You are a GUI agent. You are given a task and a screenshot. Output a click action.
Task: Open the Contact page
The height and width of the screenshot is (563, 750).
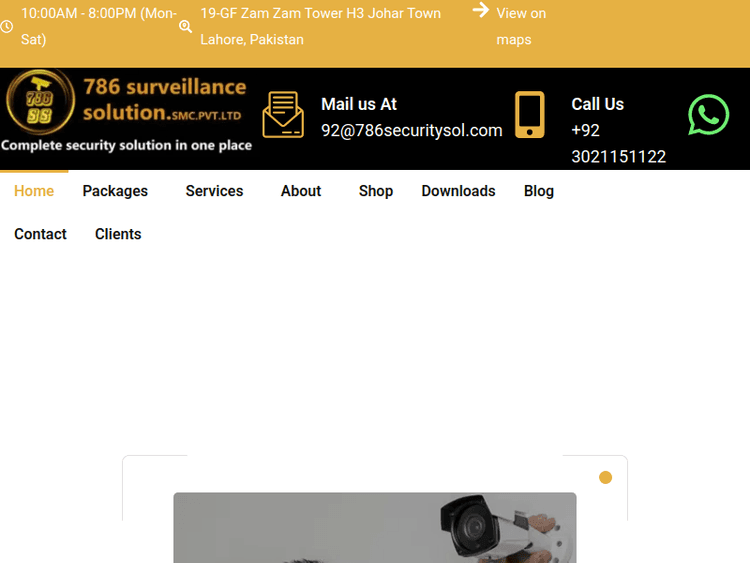click(x=40, y=234)
